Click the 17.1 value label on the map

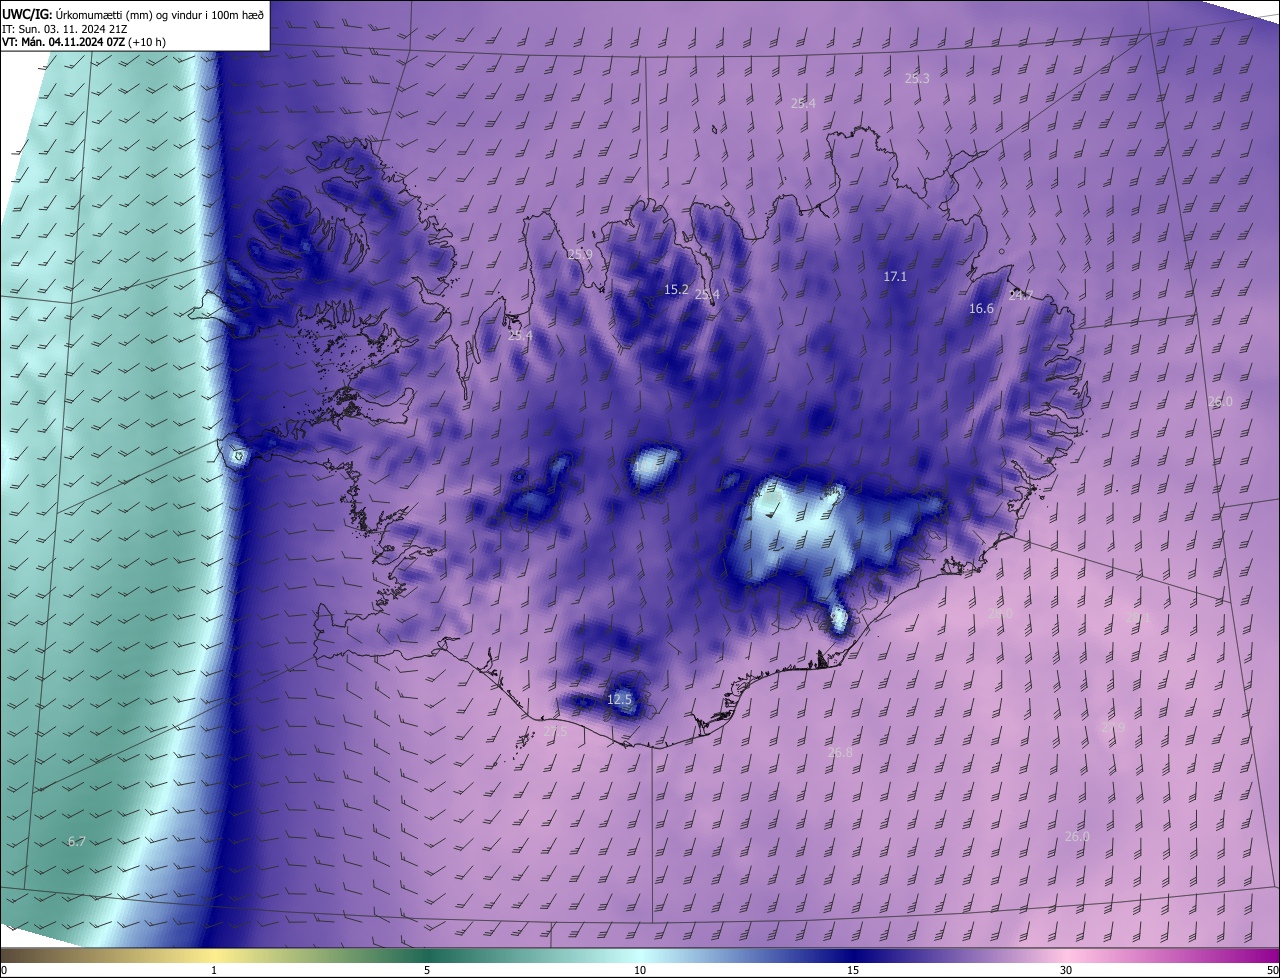[x=895, y=277]
